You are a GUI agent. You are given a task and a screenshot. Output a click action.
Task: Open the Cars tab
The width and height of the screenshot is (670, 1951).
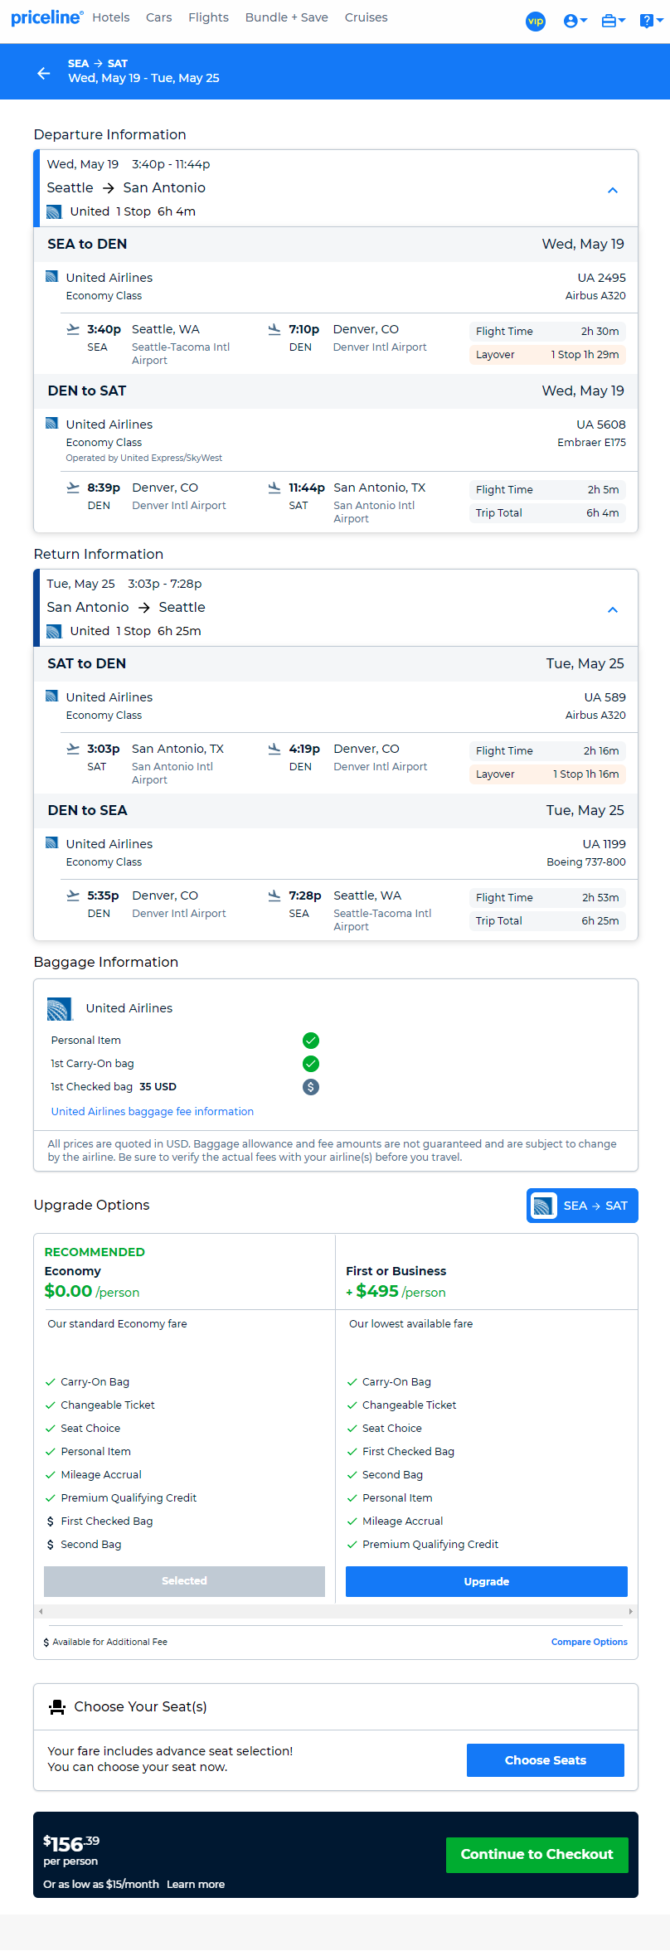[x=159, y=18]
